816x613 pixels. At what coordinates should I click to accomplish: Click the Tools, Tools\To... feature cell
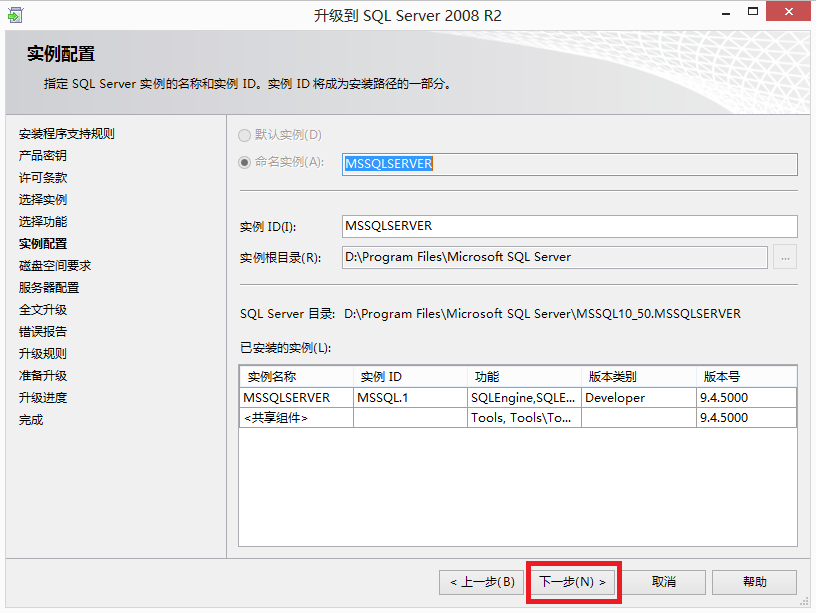tap(524, 418)
